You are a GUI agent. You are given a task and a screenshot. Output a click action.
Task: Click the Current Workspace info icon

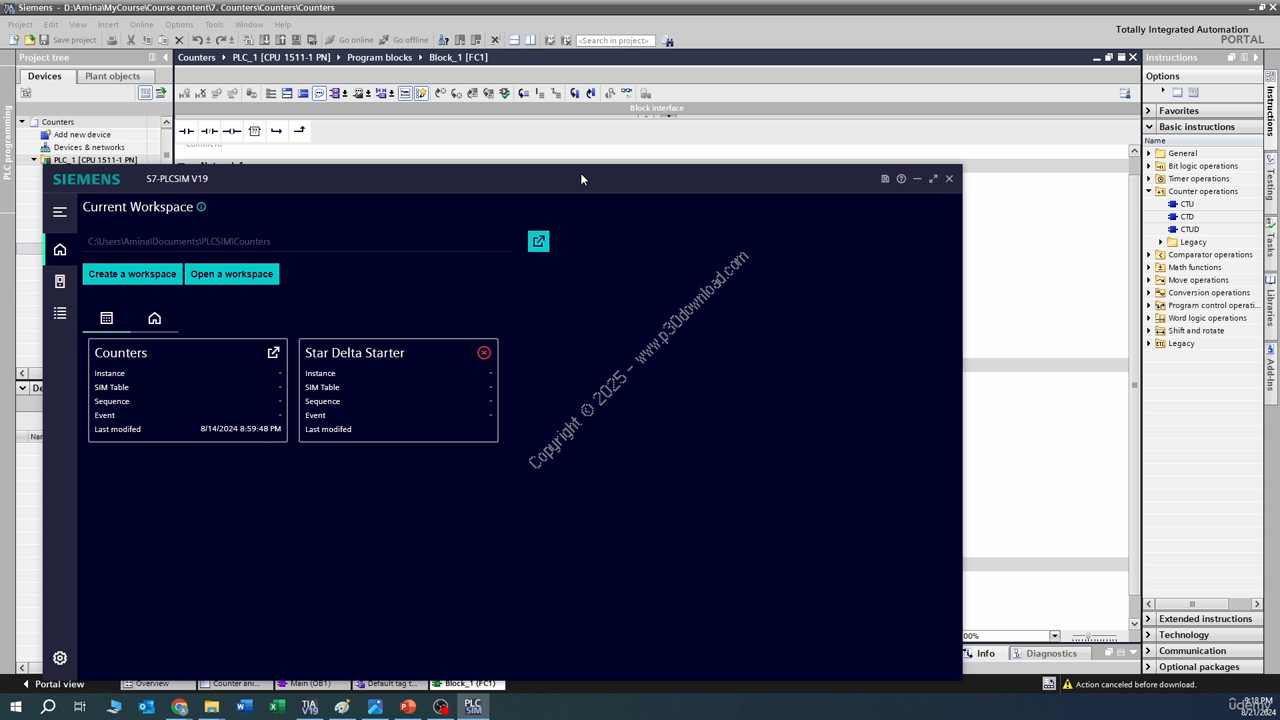[201, 207]
